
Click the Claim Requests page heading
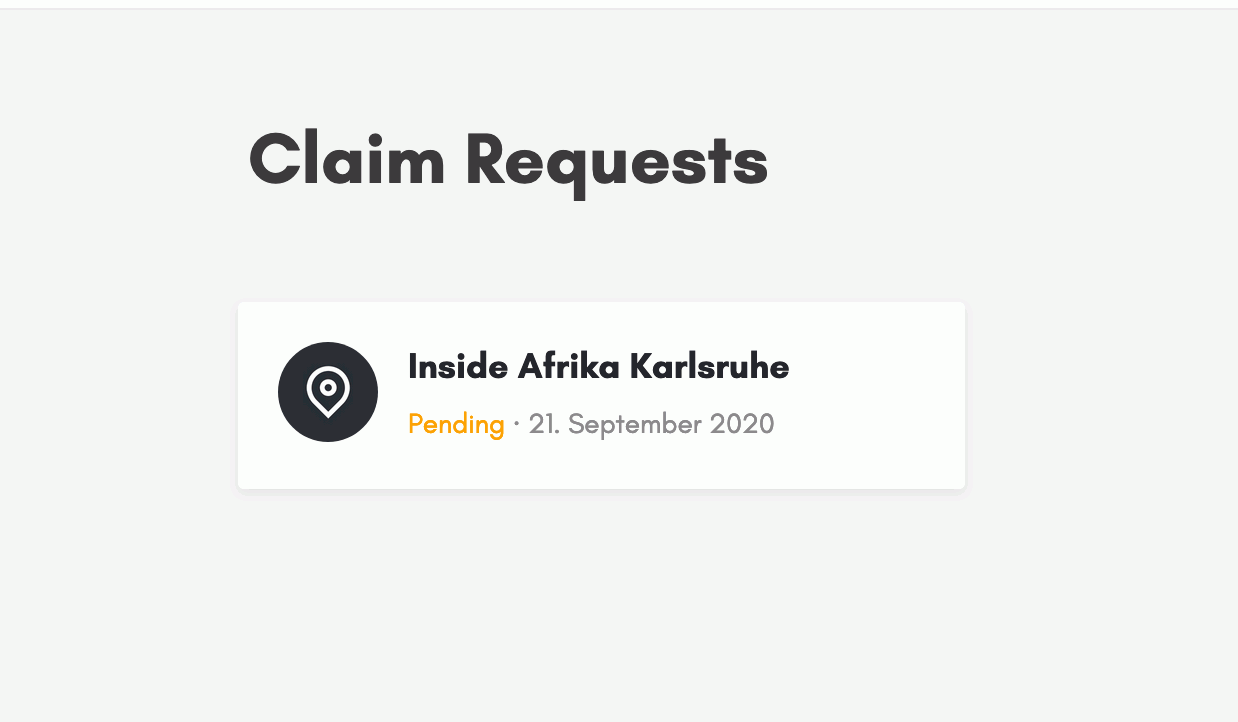tap(508, 160)
